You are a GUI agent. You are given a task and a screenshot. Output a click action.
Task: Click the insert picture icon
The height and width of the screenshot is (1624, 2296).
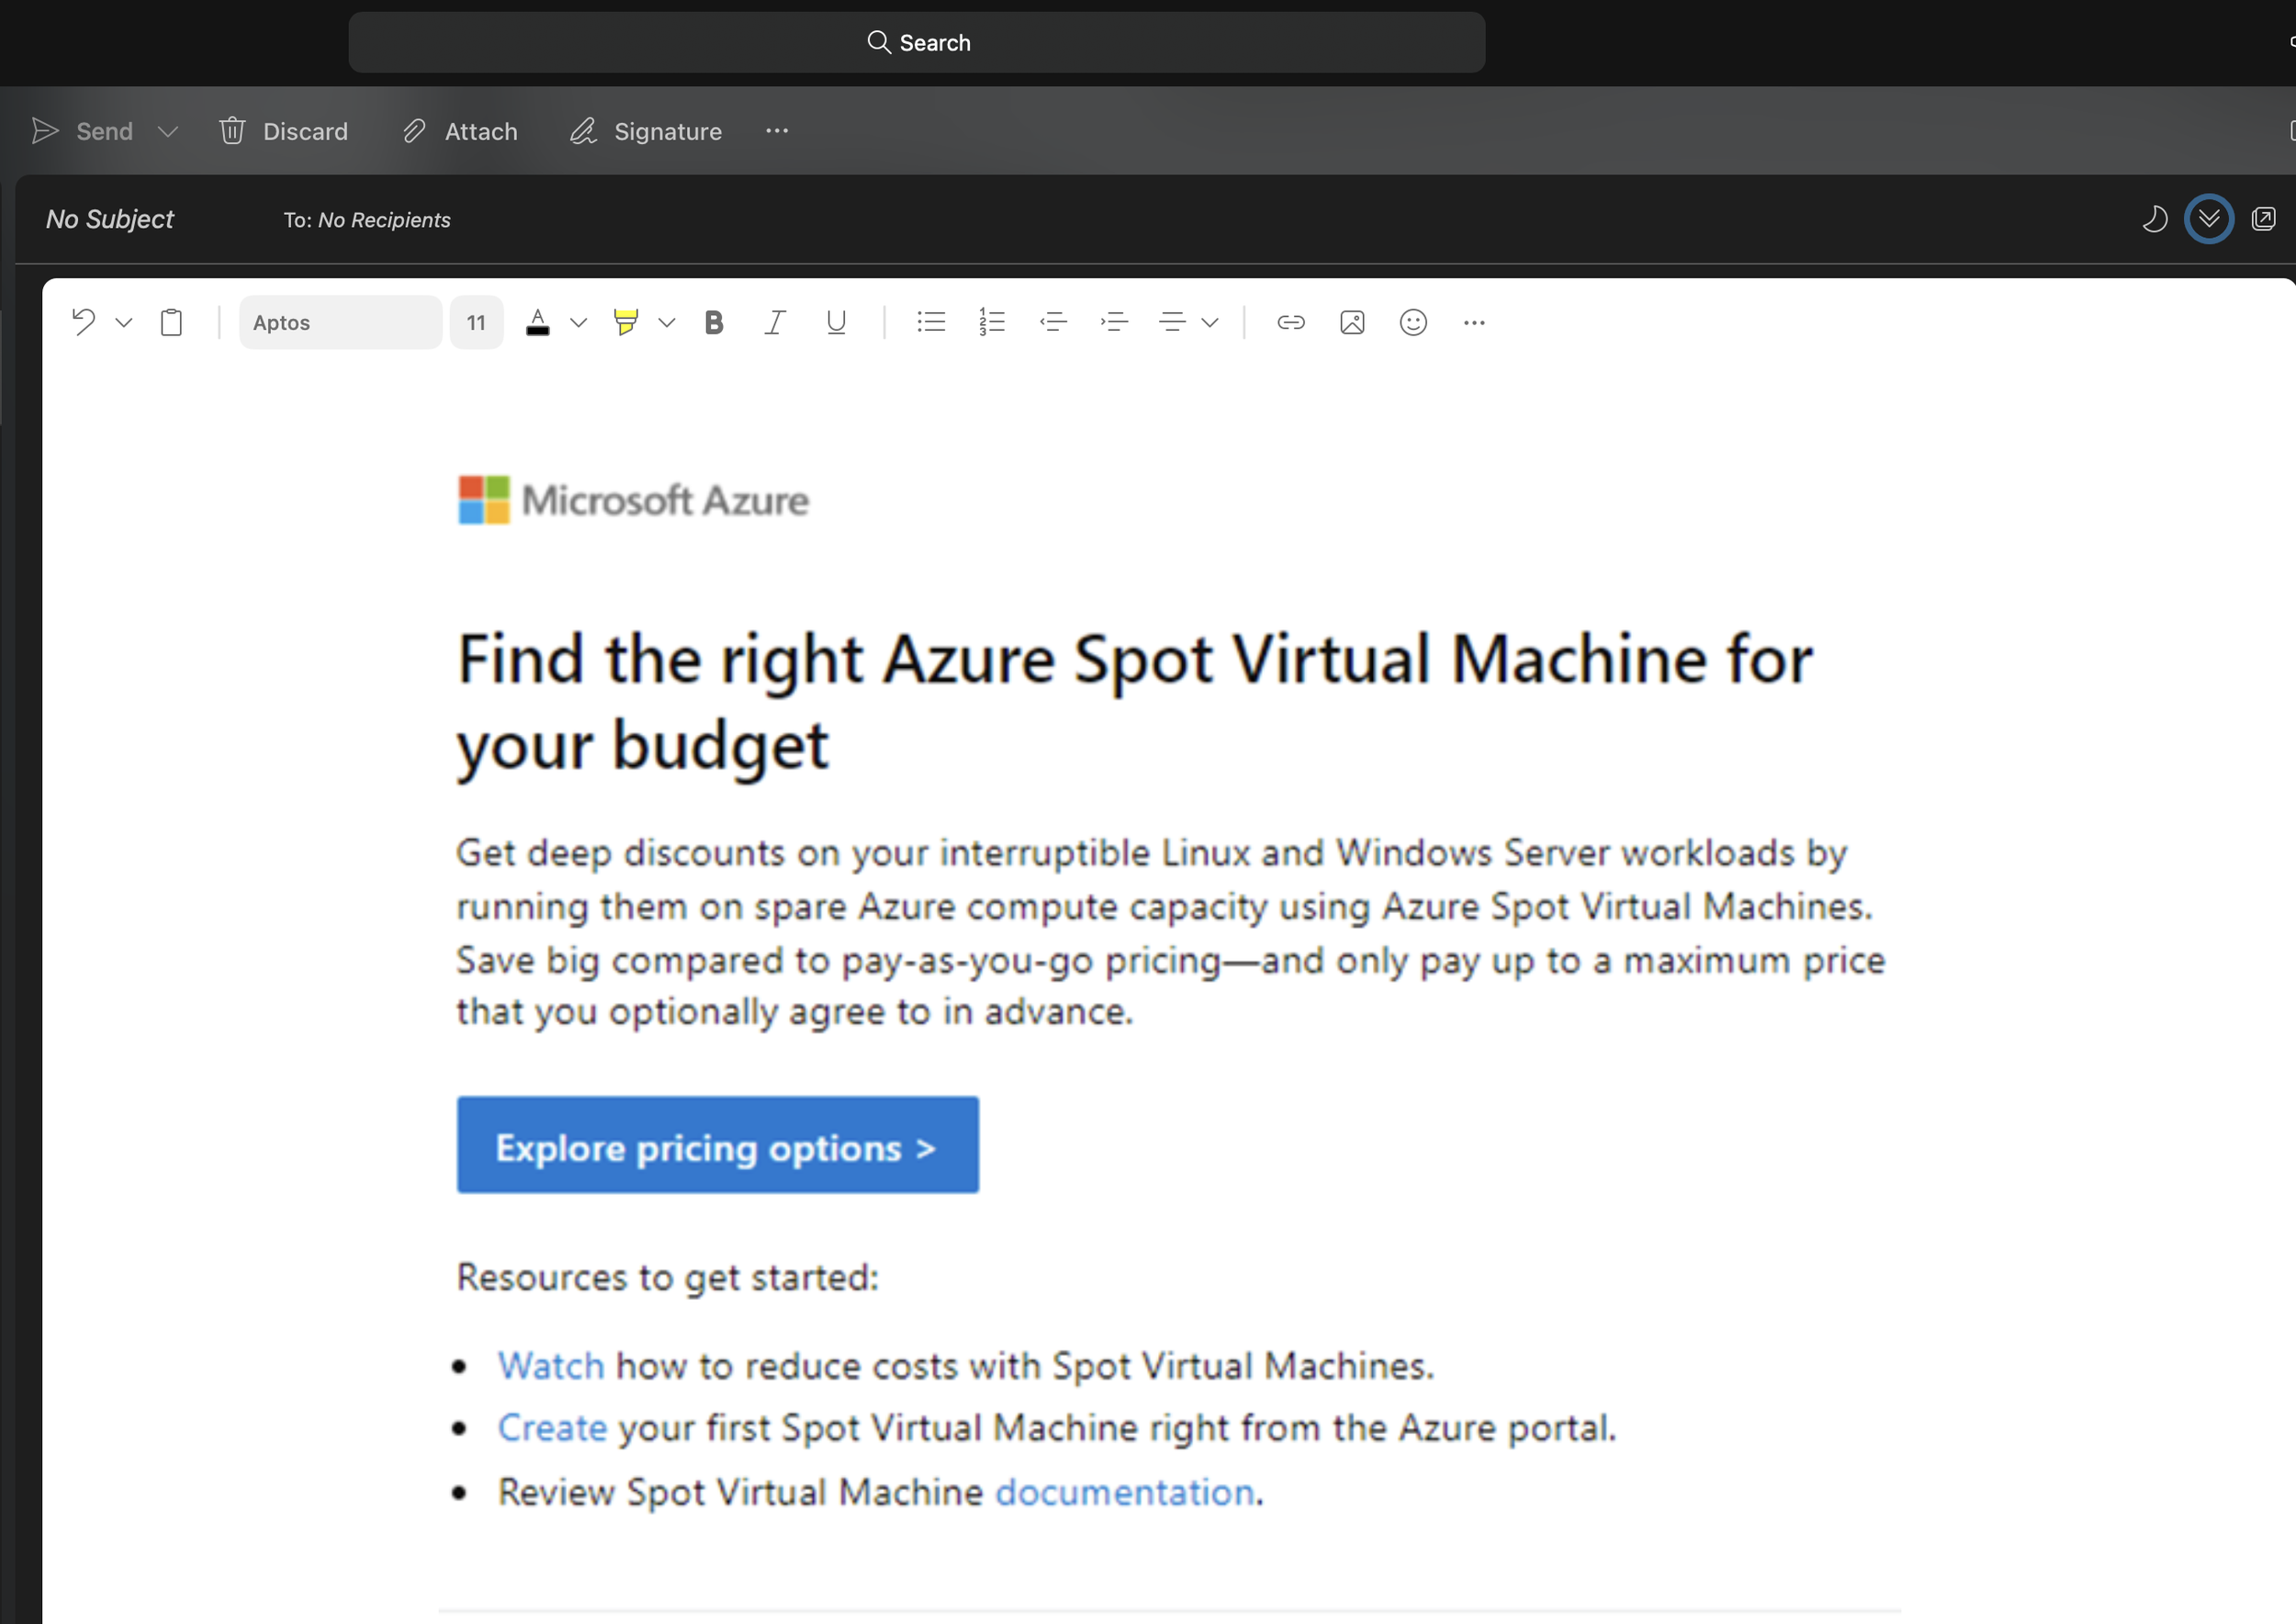point(1352,322)
